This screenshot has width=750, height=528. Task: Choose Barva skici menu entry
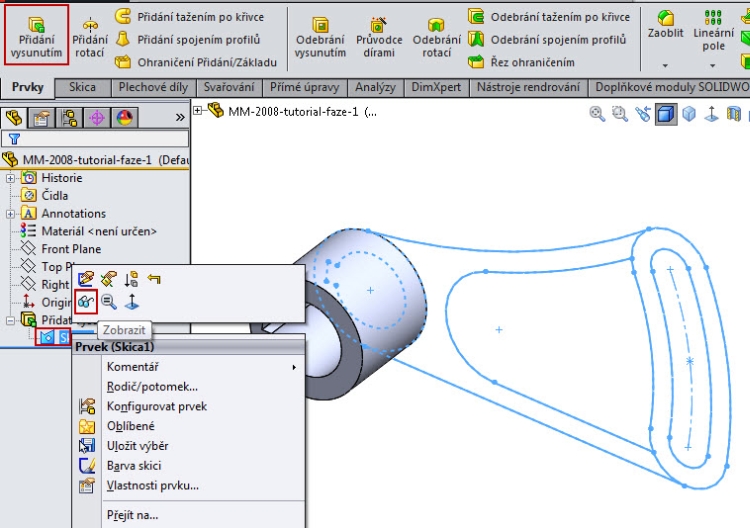[x=188, y=466]
